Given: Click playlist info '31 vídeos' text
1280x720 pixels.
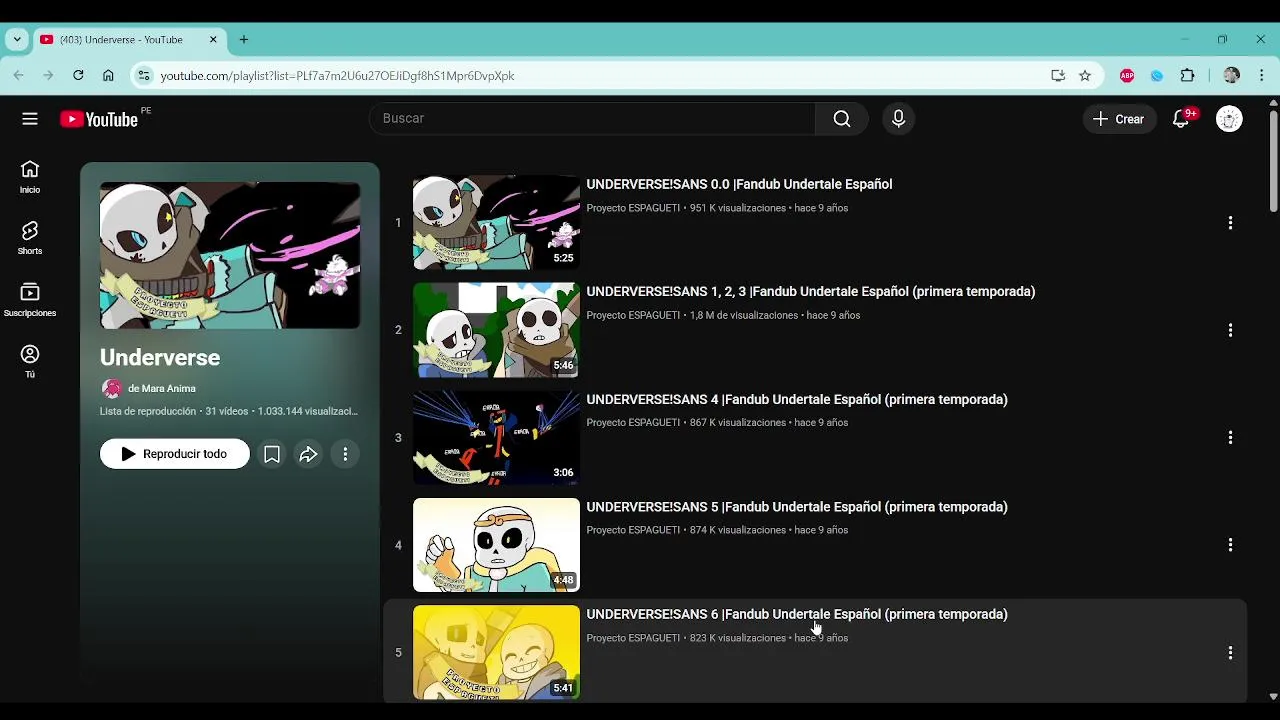Looking at the screenshot, I should click(226, 411).
